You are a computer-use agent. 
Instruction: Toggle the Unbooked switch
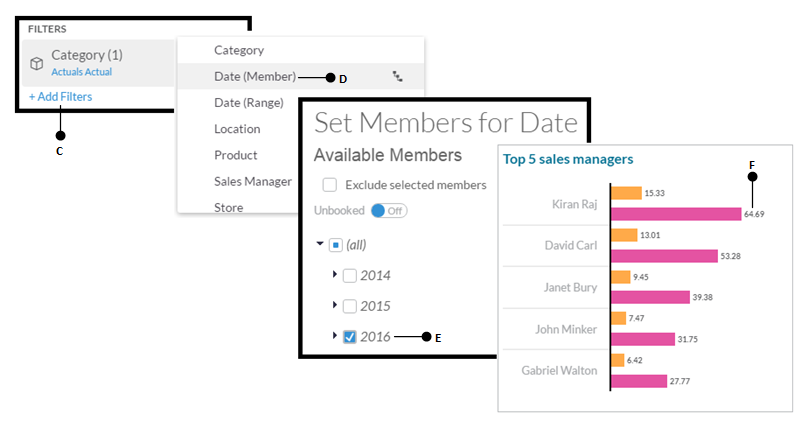pyautogui.click(x=389, y=211)
